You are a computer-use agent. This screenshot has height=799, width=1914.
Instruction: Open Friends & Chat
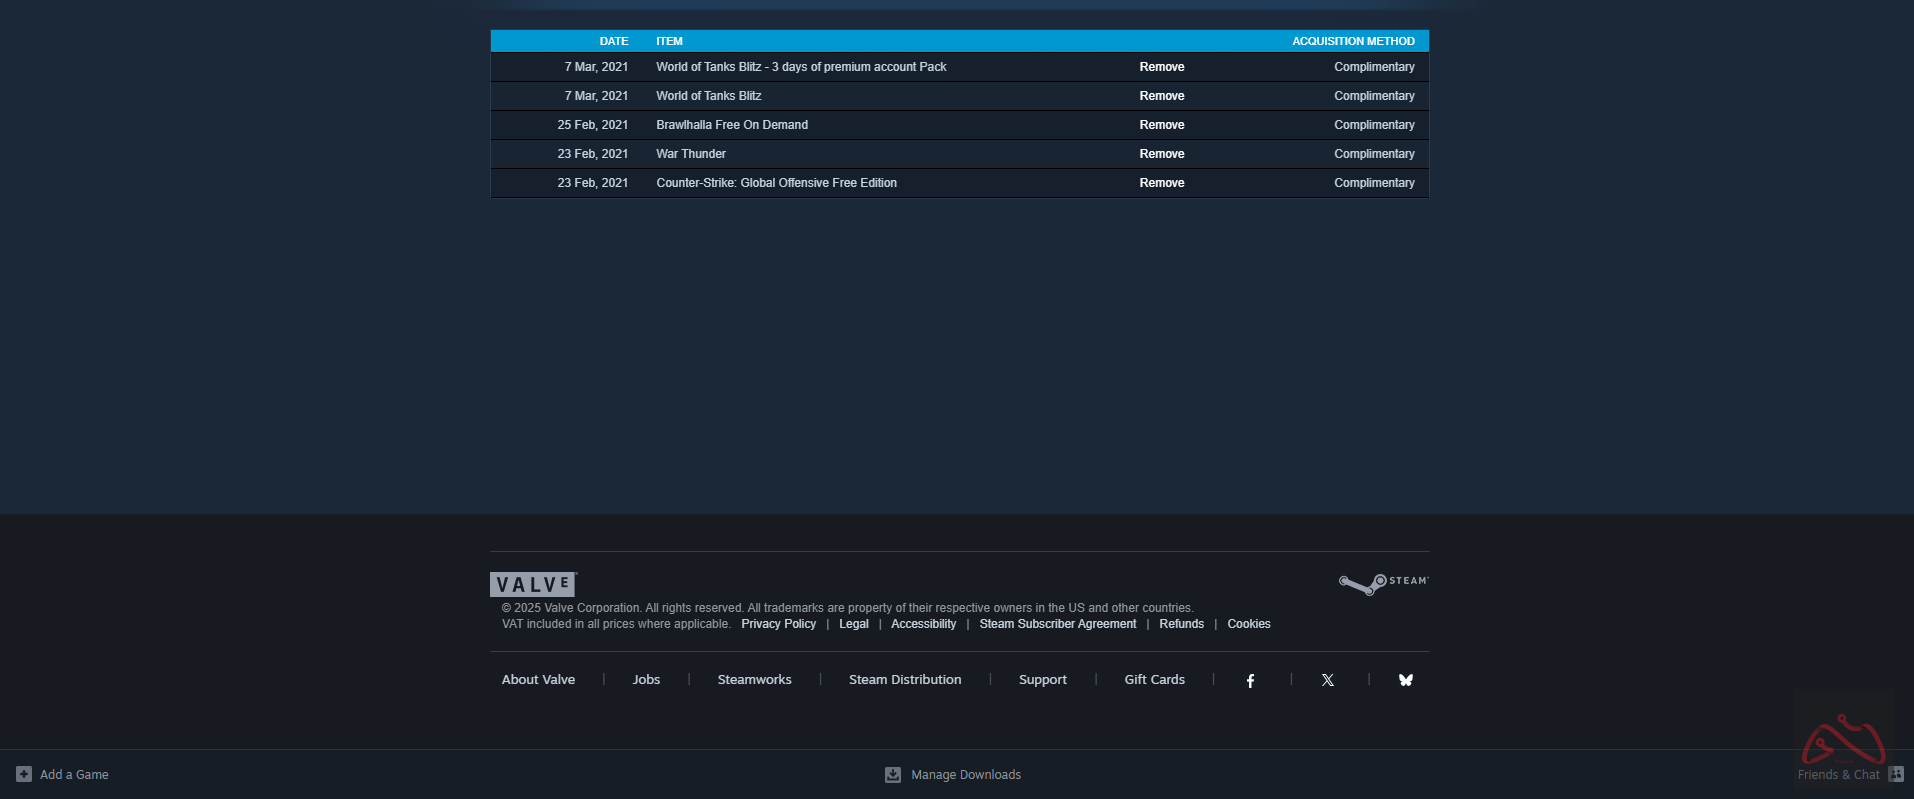coord(1838,775)
